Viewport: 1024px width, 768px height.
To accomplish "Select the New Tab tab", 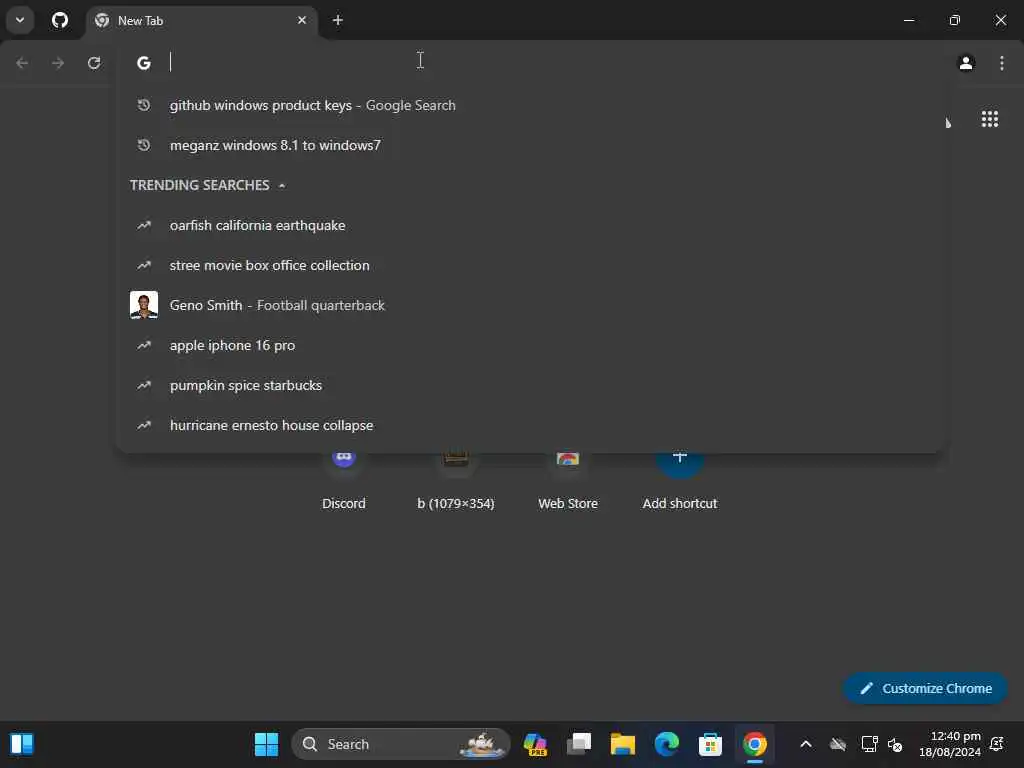I will click(200, 20).
